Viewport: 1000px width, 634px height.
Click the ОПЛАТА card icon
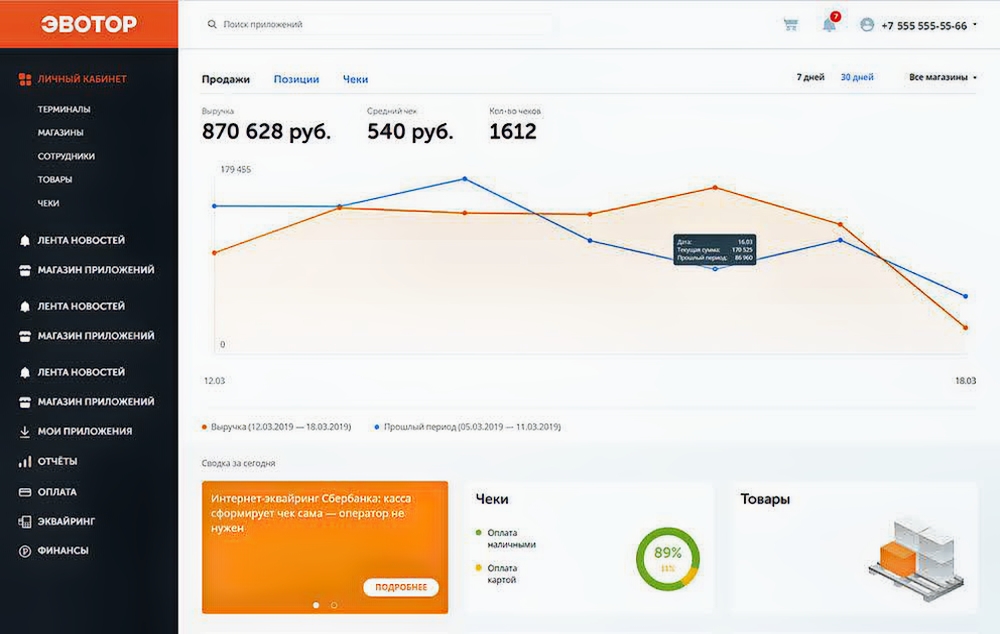25,492
